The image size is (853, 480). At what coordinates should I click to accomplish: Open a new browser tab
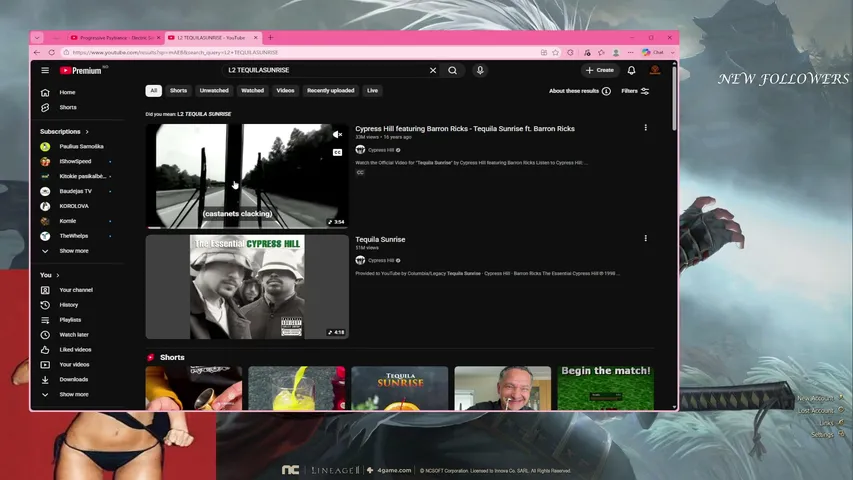[270, 38]
